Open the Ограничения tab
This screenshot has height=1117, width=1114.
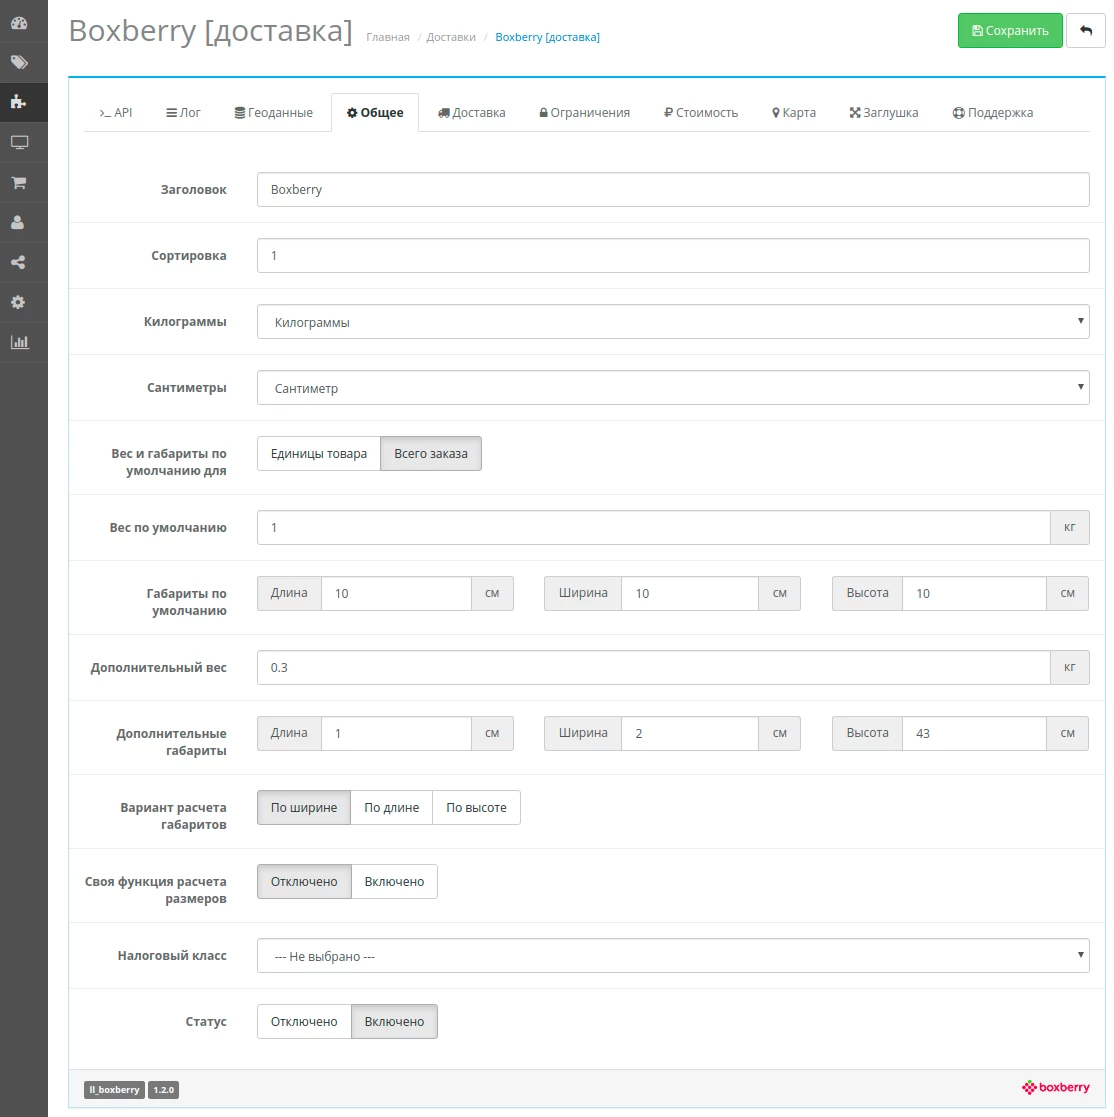585,113
